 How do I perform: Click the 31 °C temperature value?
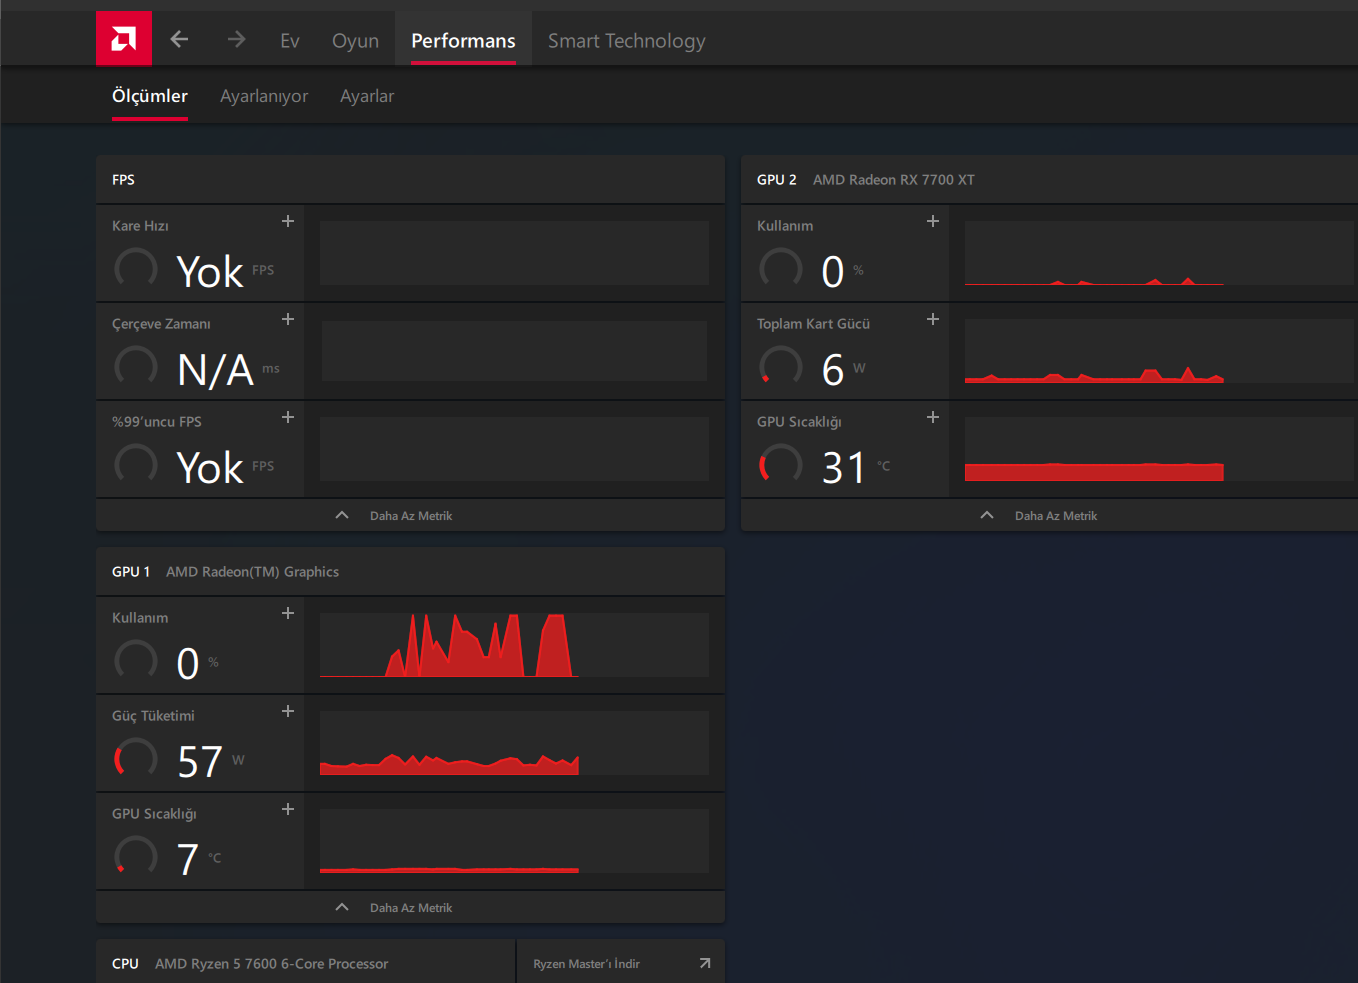tap(844, 468)
